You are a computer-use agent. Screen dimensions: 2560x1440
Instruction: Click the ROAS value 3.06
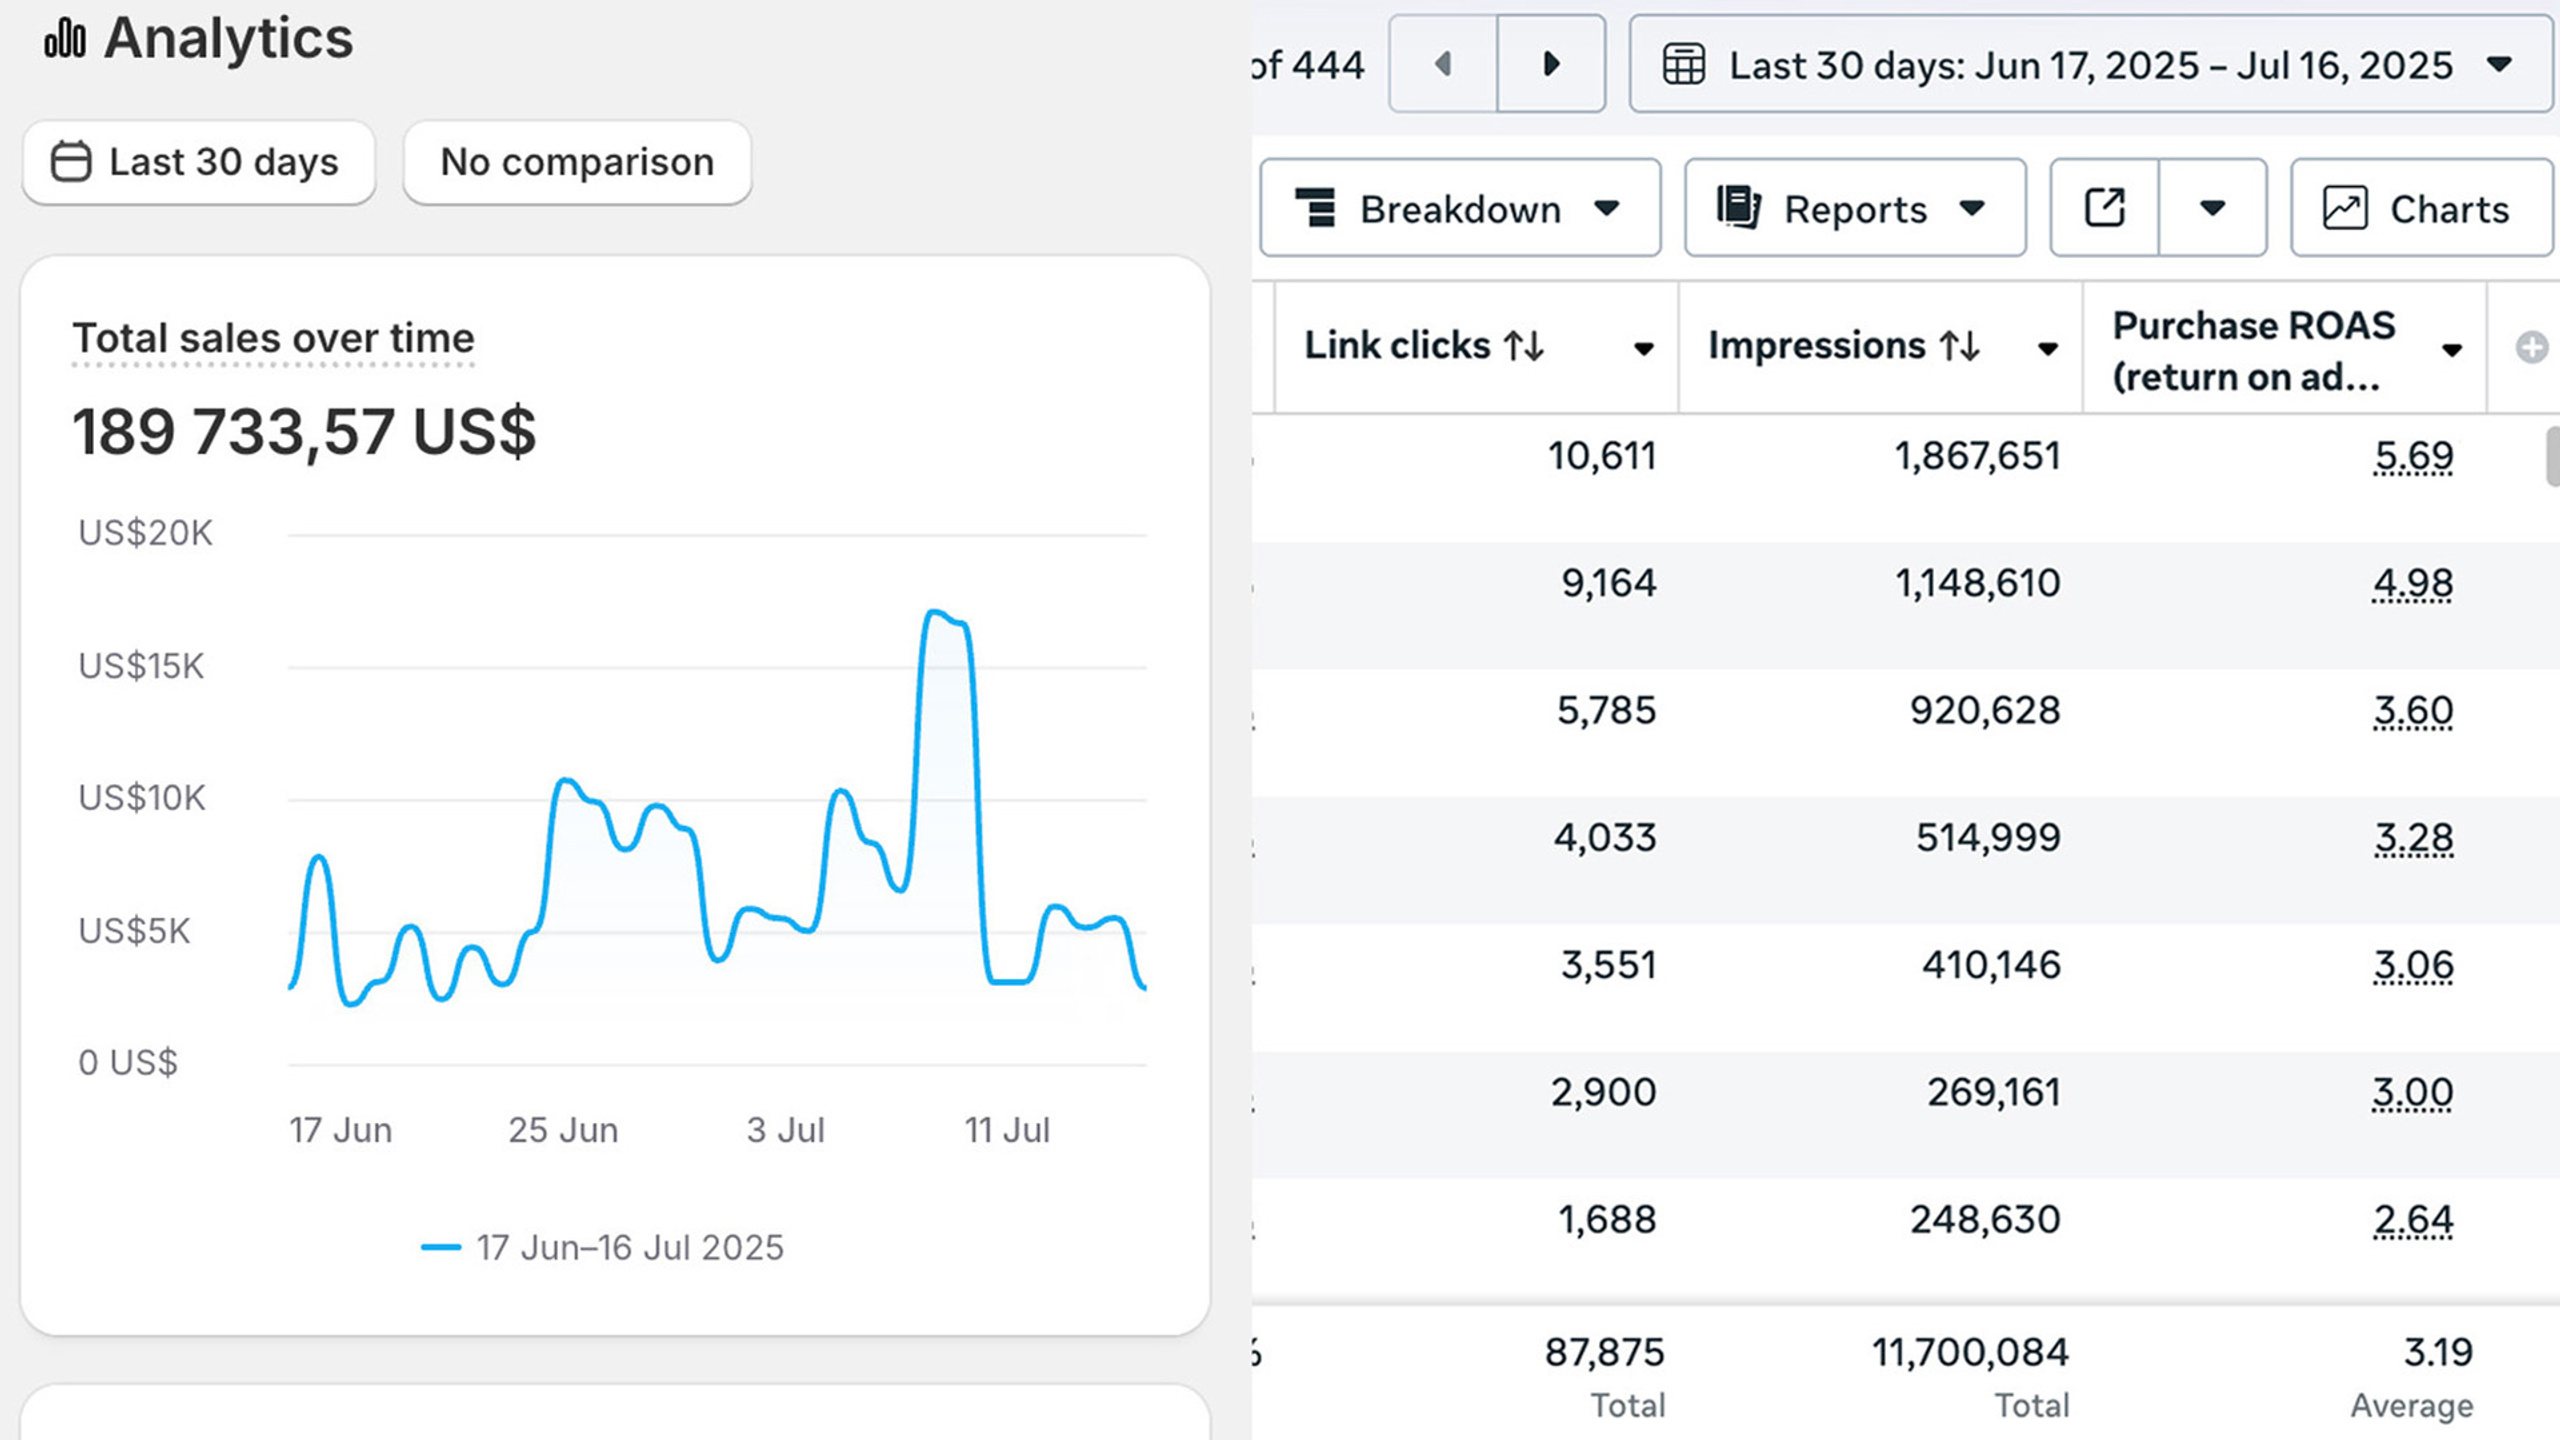[x=2413, y=965]
